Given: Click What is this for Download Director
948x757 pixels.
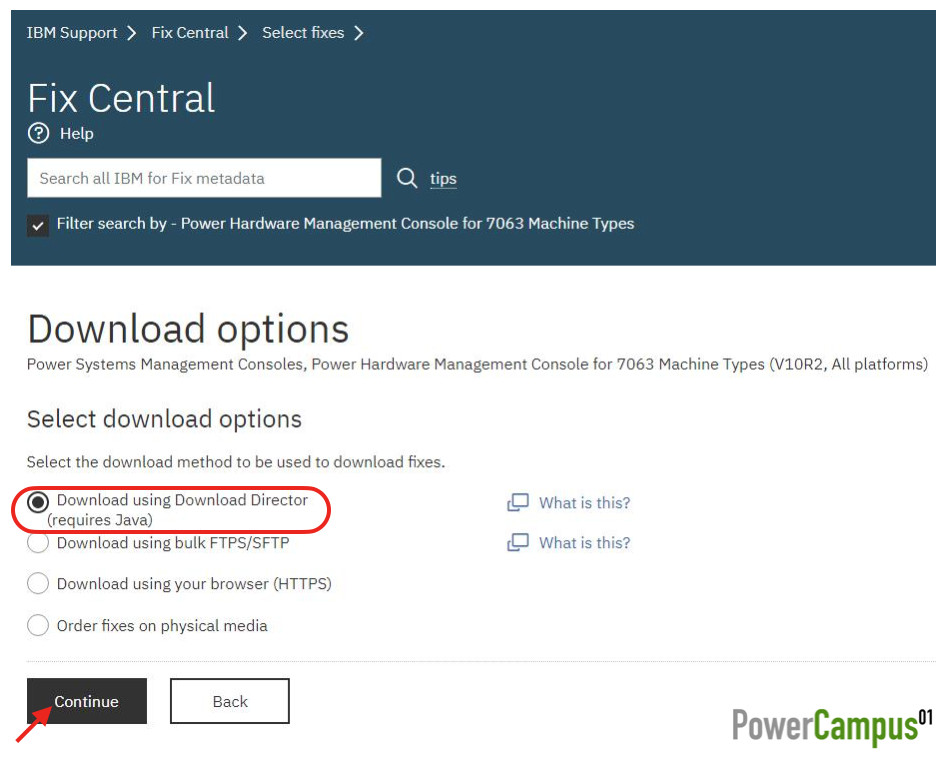Looking at the screenshot, I should tap(585, 503).
